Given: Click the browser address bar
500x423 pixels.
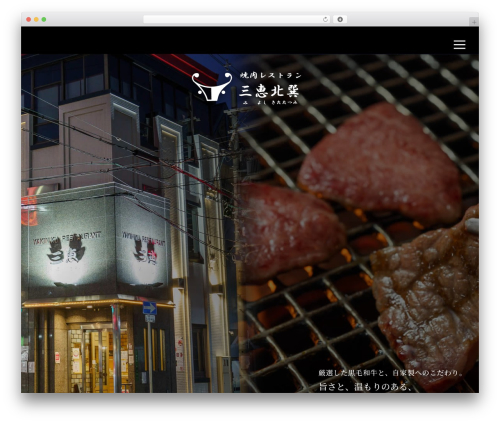Looking at the screenshot, I should (x=237, y=19).
